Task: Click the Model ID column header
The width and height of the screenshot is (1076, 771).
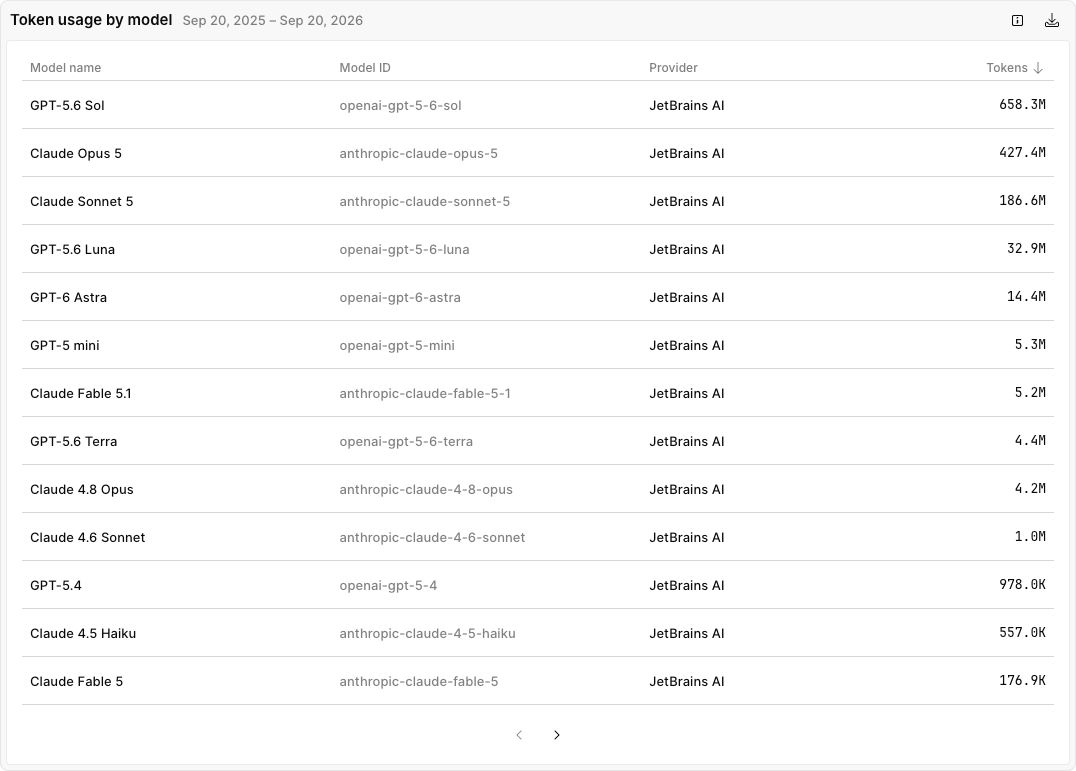Action: 365,68
